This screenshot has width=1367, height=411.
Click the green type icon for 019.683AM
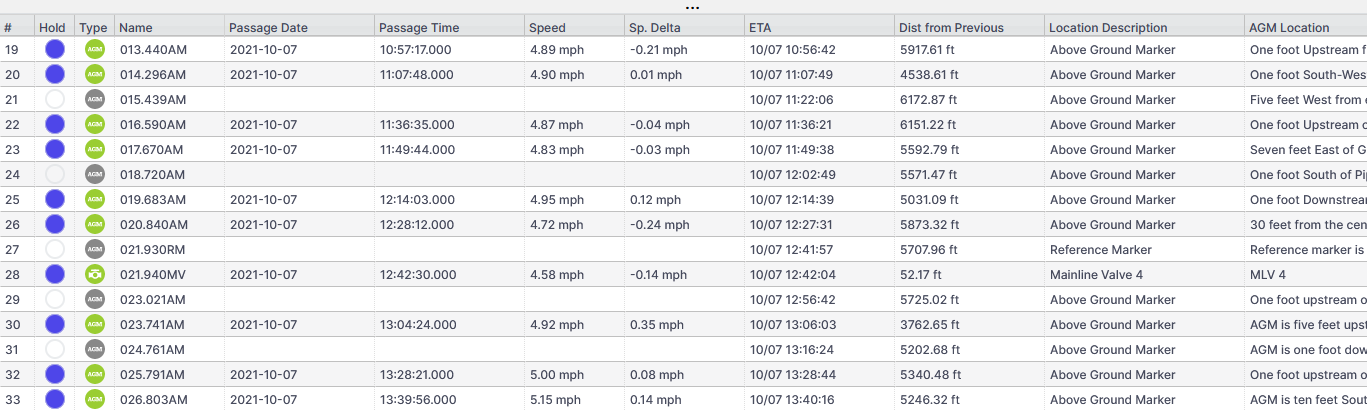point(95,199)
